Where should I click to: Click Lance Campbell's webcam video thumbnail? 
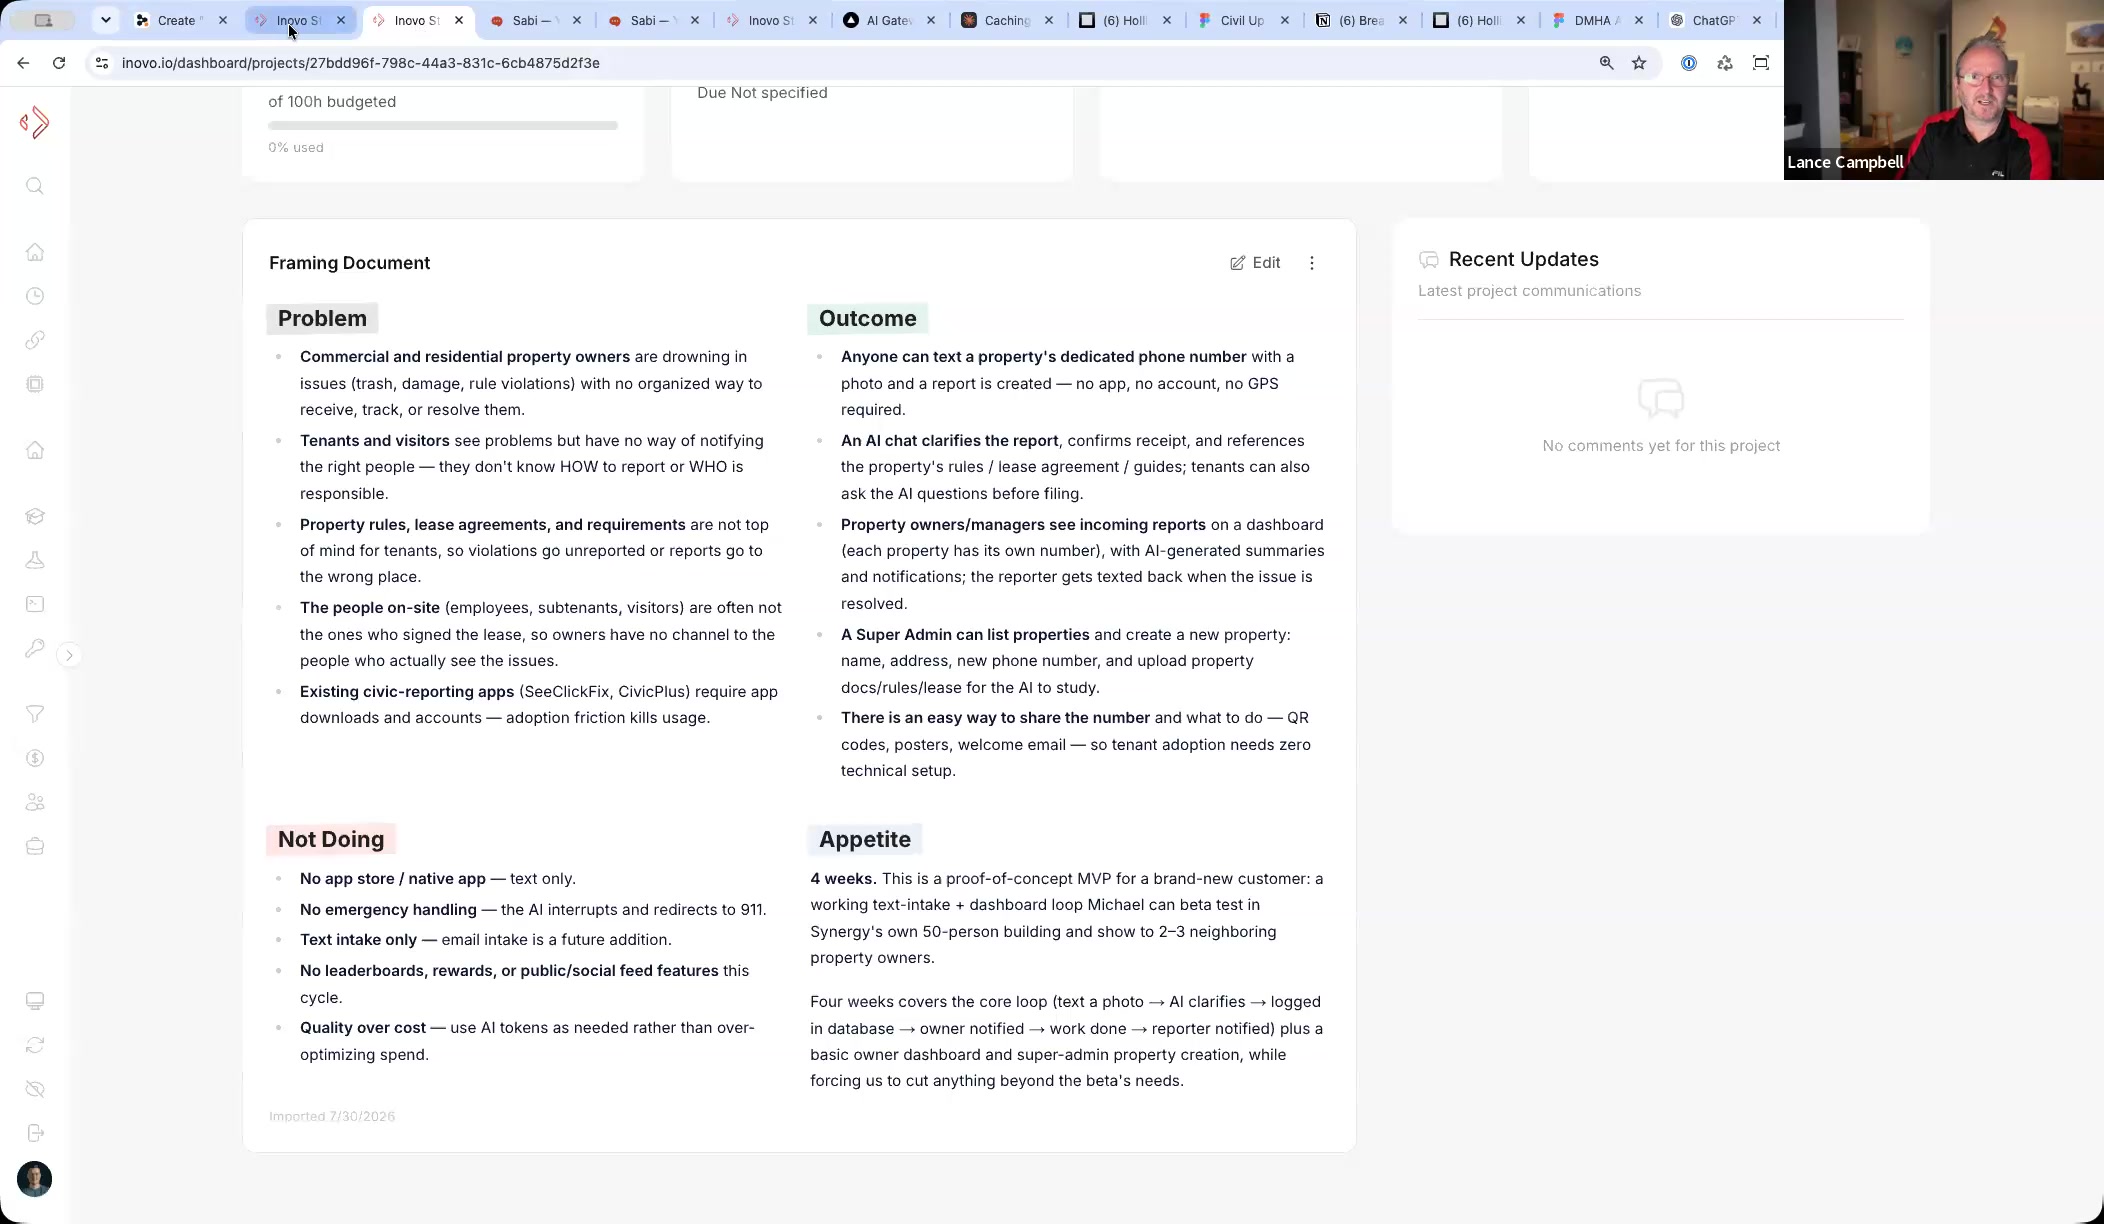(x=1943, y=90)
